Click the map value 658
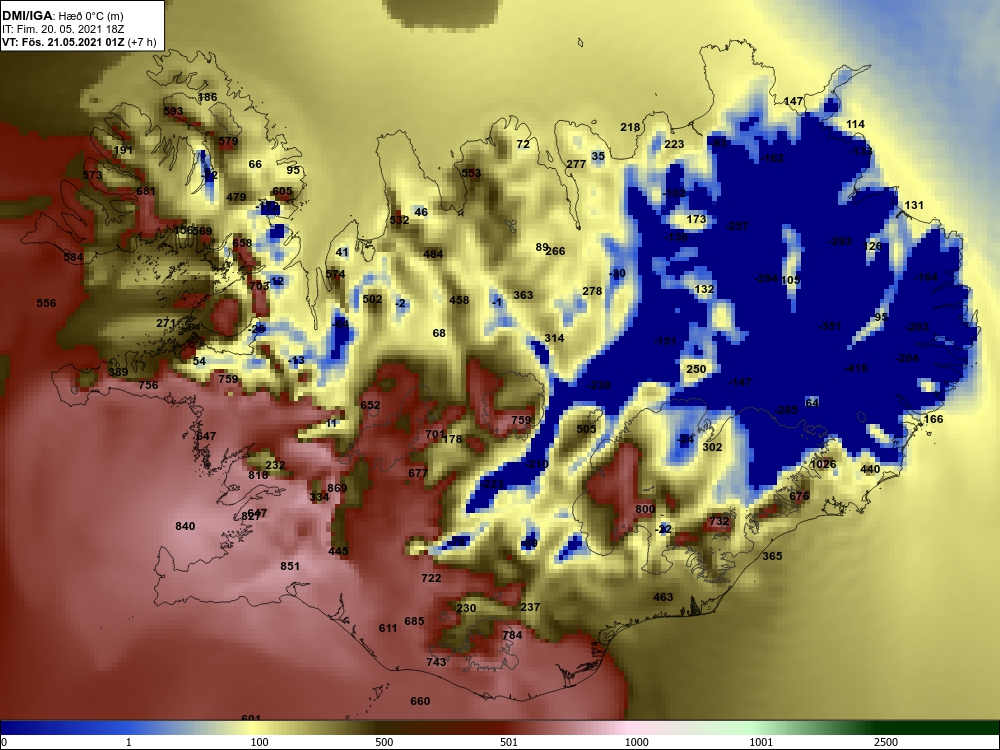The width and height of the screenshot is (1000, 750). point(242,243)
